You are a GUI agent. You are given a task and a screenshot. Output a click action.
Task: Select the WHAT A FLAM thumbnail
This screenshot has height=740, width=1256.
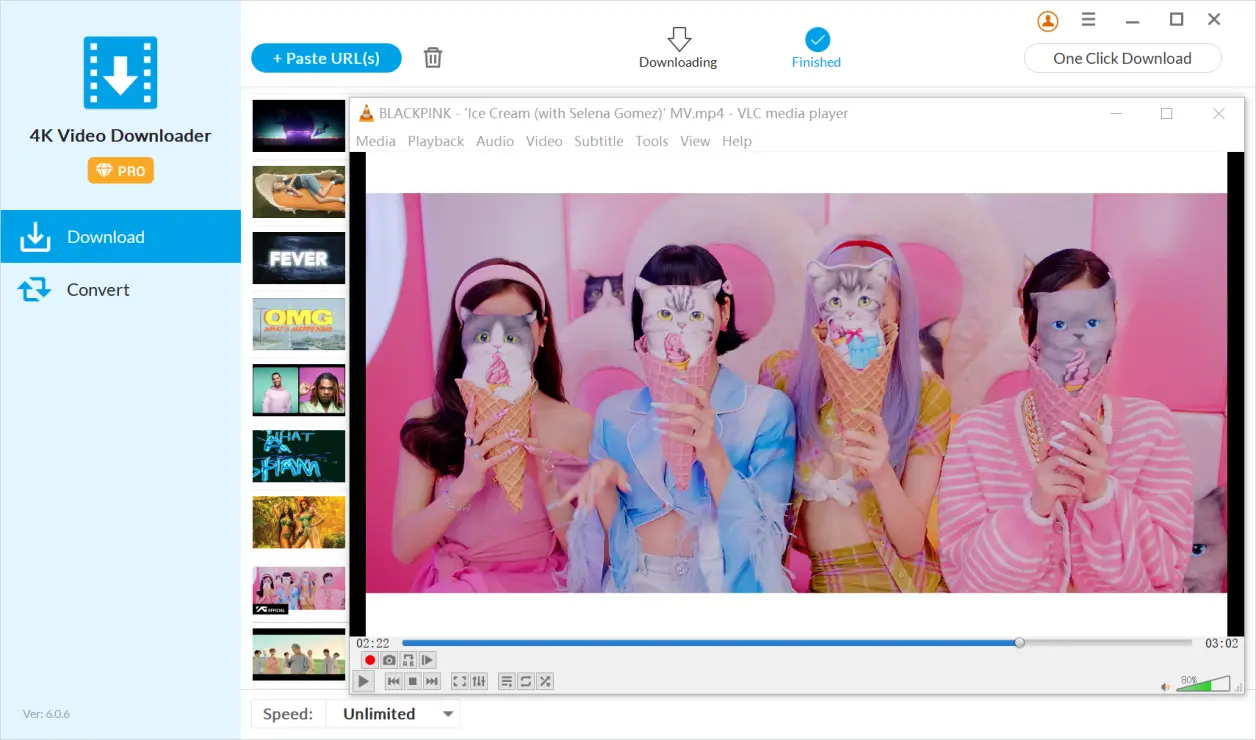tap(299, 456)
